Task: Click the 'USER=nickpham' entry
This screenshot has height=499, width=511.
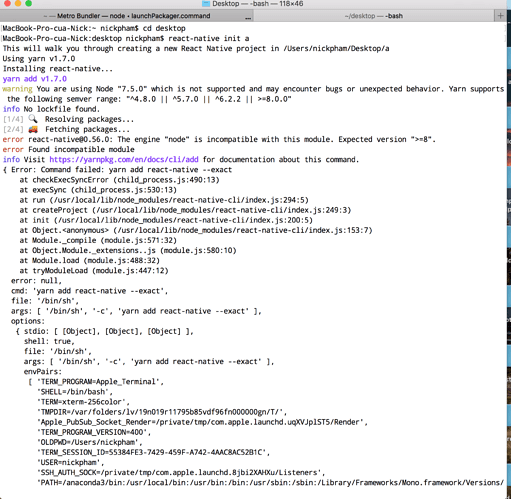Action: [x=71, y=462]
